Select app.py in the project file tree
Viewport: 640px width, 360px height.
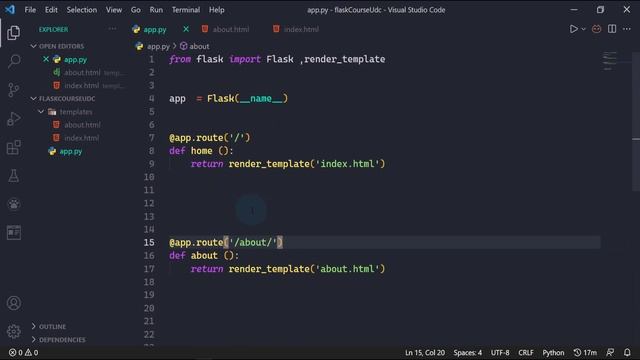pyautogui.click(x=71, y=151)
